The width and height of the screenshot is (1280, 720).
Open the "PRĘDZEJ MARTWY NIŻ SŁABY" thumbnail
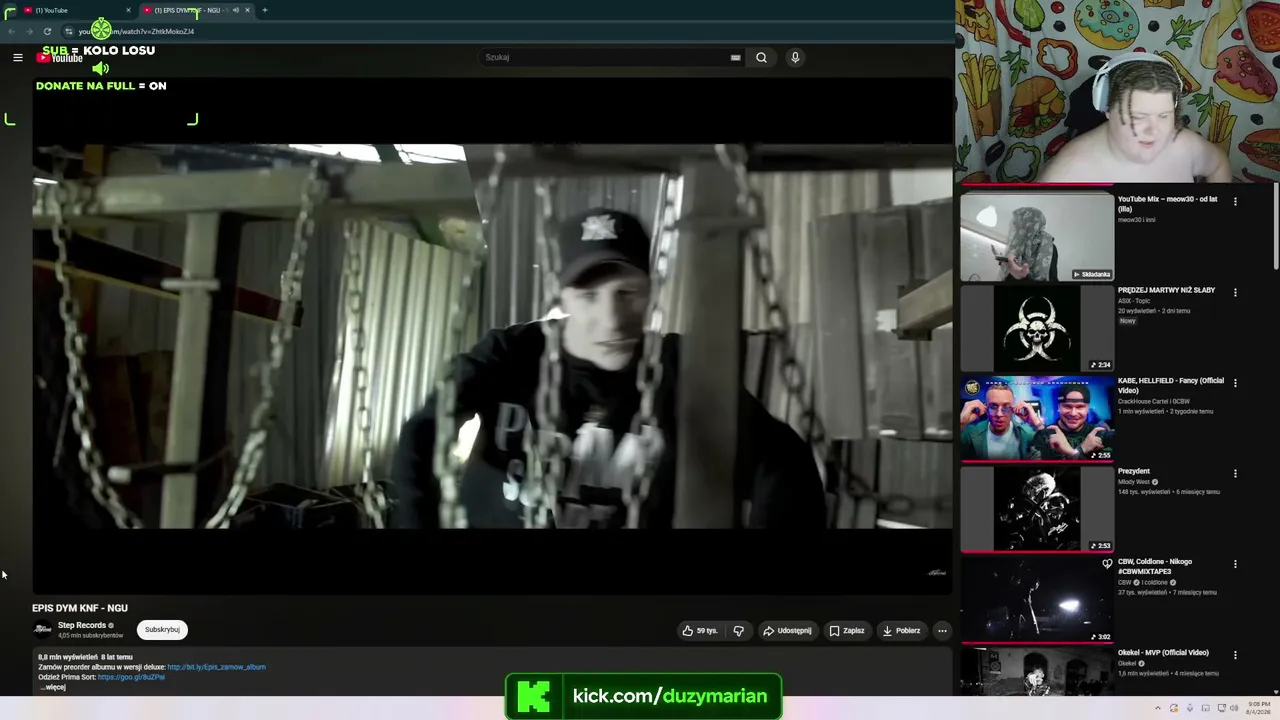pyautogui.click(x=1037, y=328)
